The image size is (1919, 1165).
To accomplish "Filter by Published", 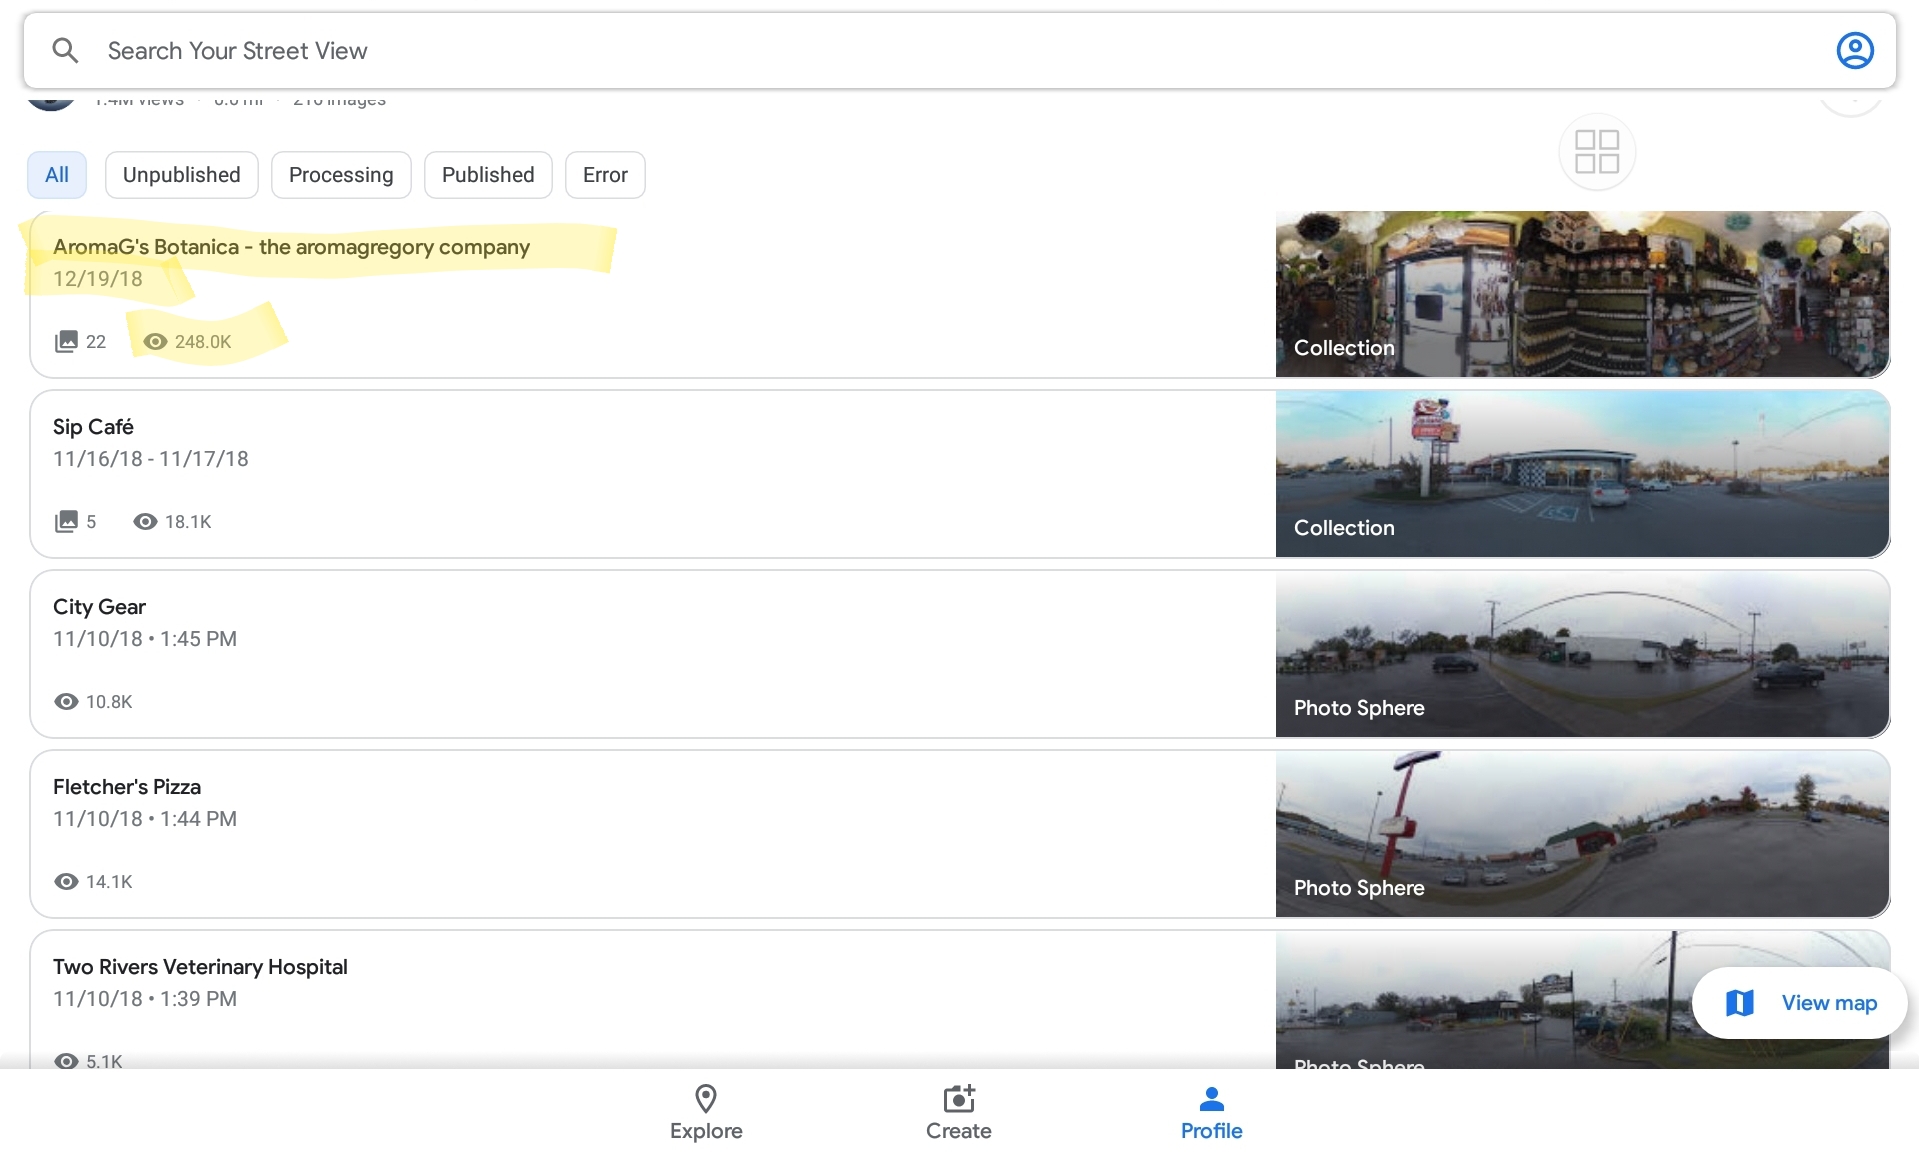I will pos(488,175).
